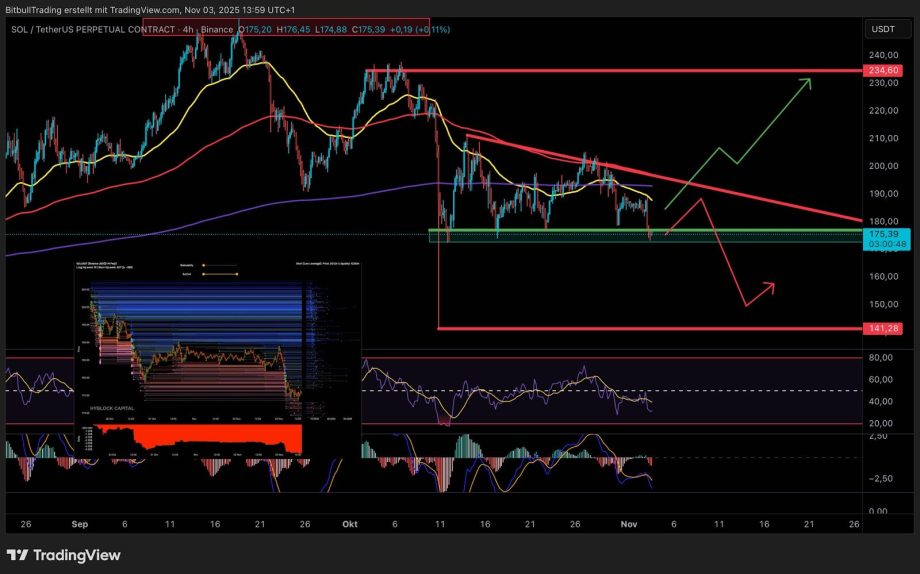This screenshot has height=574, width=920.
Task: Click the 20,00 RSI axis value
Action: 880,423
